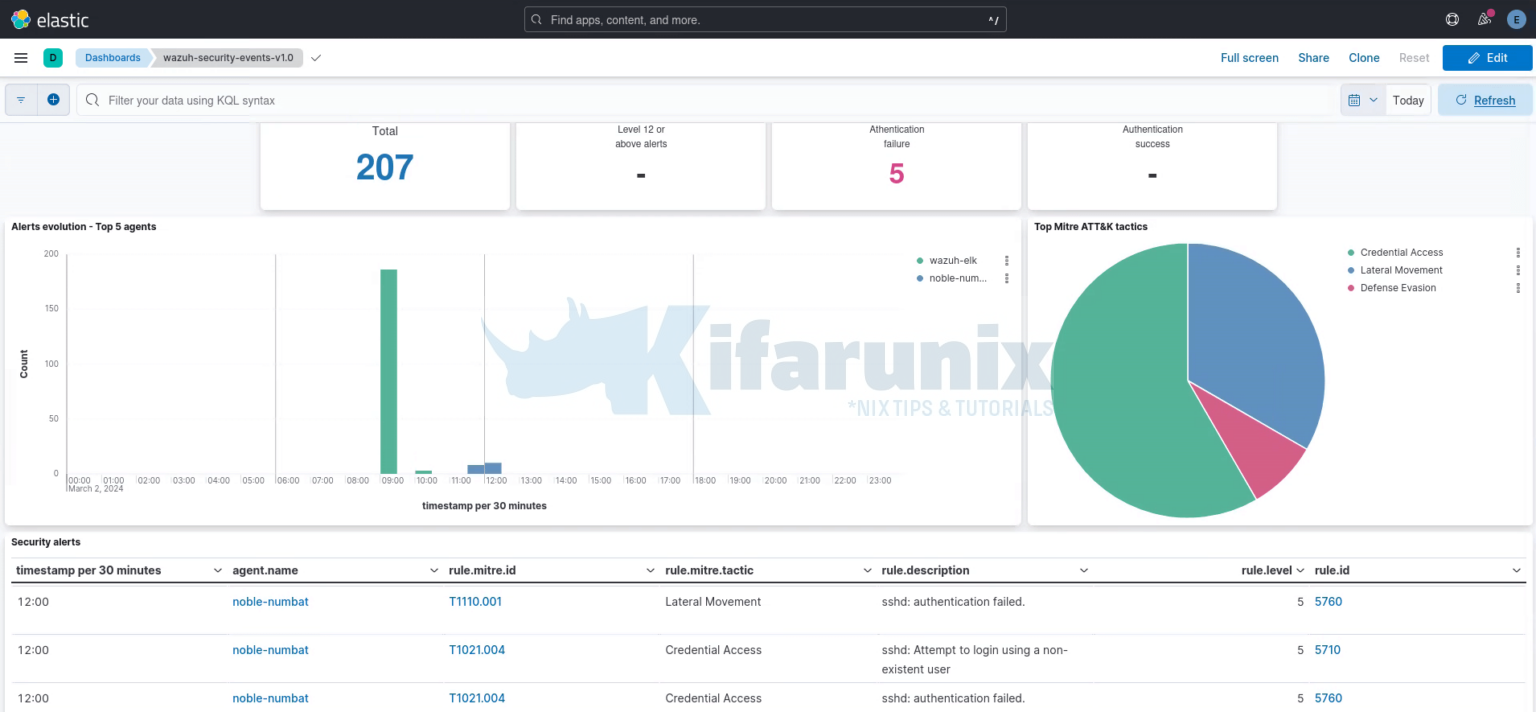Toggle Defense Evasion in the pie legend
This screenshot has height=712, width=1536.
coord(1397,287)
